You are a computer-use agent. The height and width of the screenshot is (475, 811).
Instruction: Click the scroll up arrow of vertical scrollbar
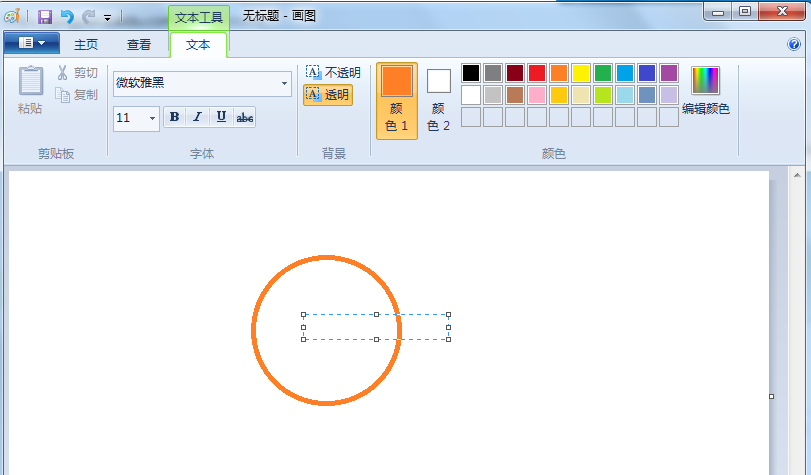(x=797, y=175)
